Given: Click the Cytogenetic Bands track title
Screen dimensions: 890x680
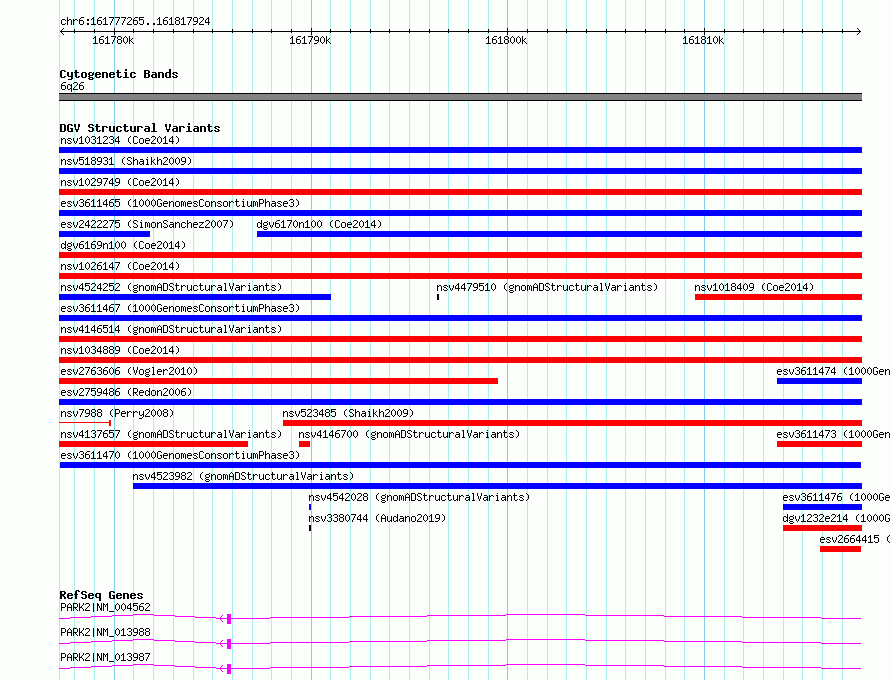Looking at the screenshot, I should [x=119, y=74].
